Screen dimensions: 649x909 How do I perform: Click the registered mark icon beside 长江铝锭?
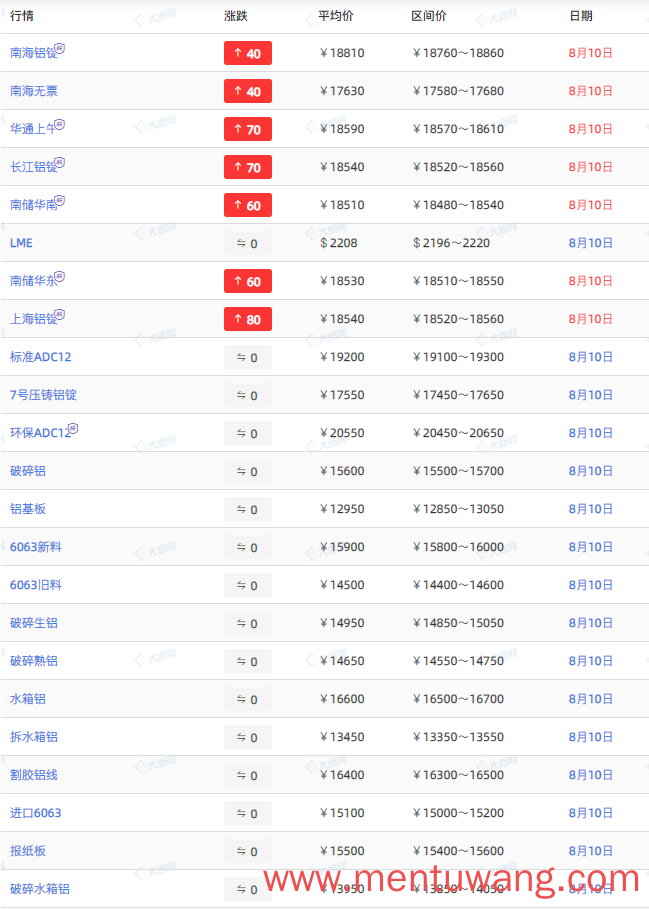pyautogui.click(x=60, y=162)
